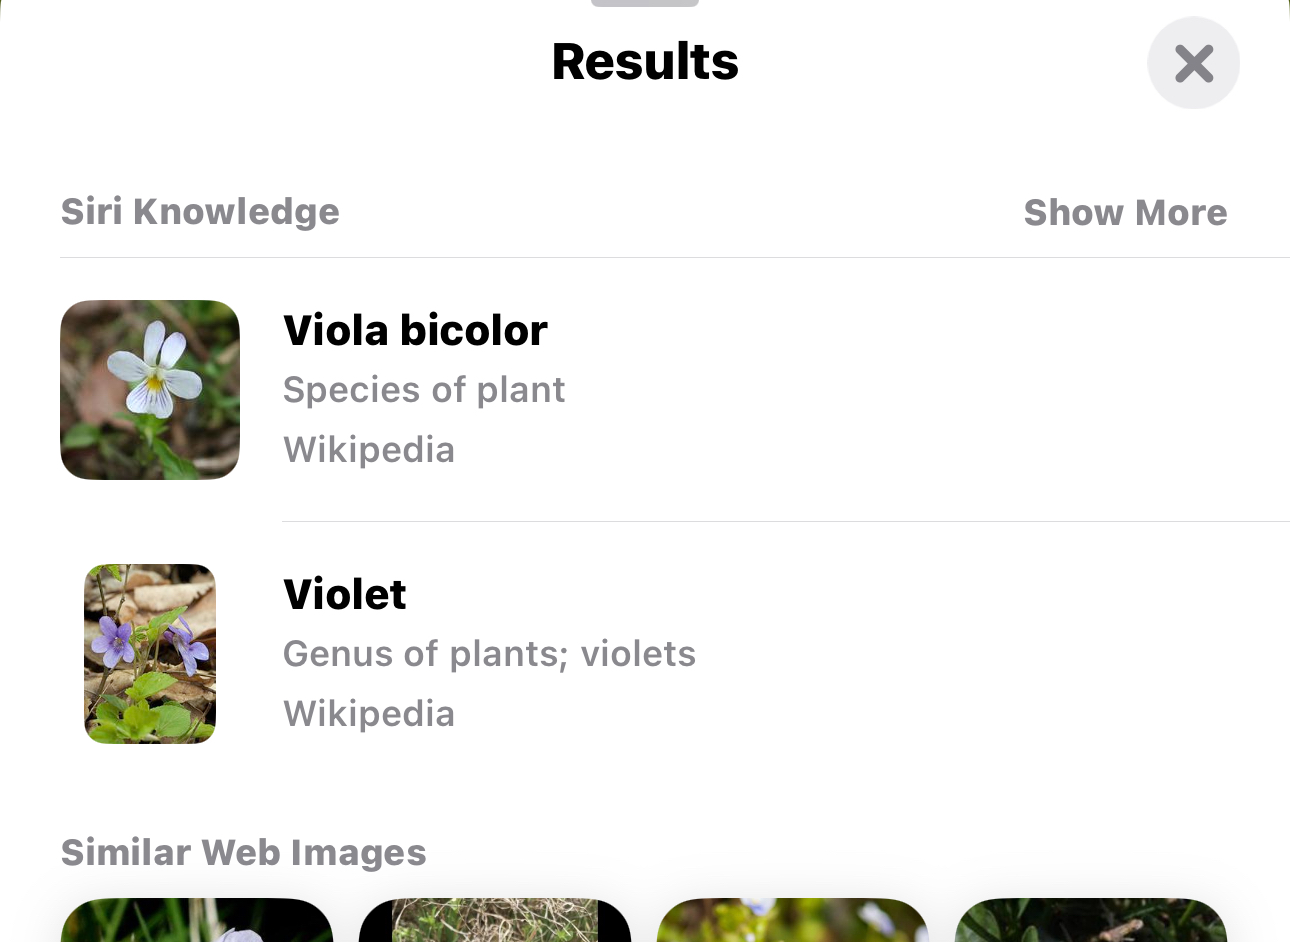Open the third similar web image
The image size is (1290, 942).
793,922
